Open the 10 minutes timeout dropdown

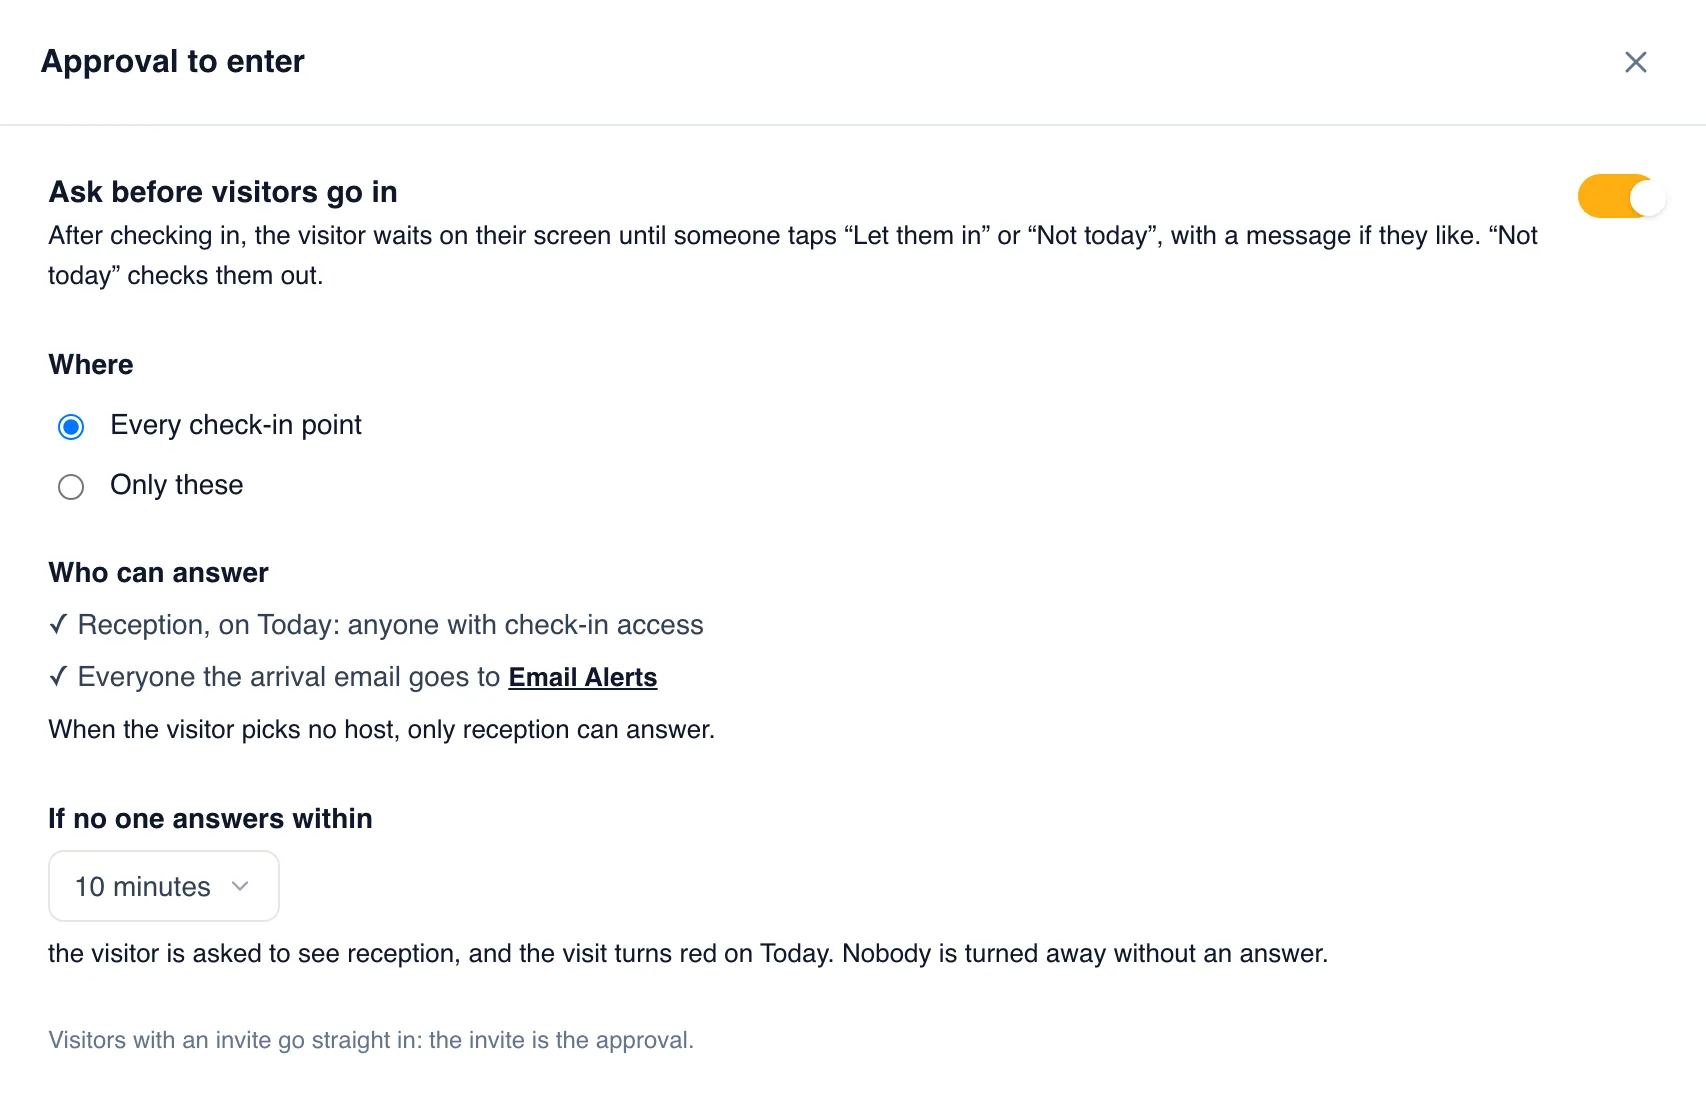(164, 886)
